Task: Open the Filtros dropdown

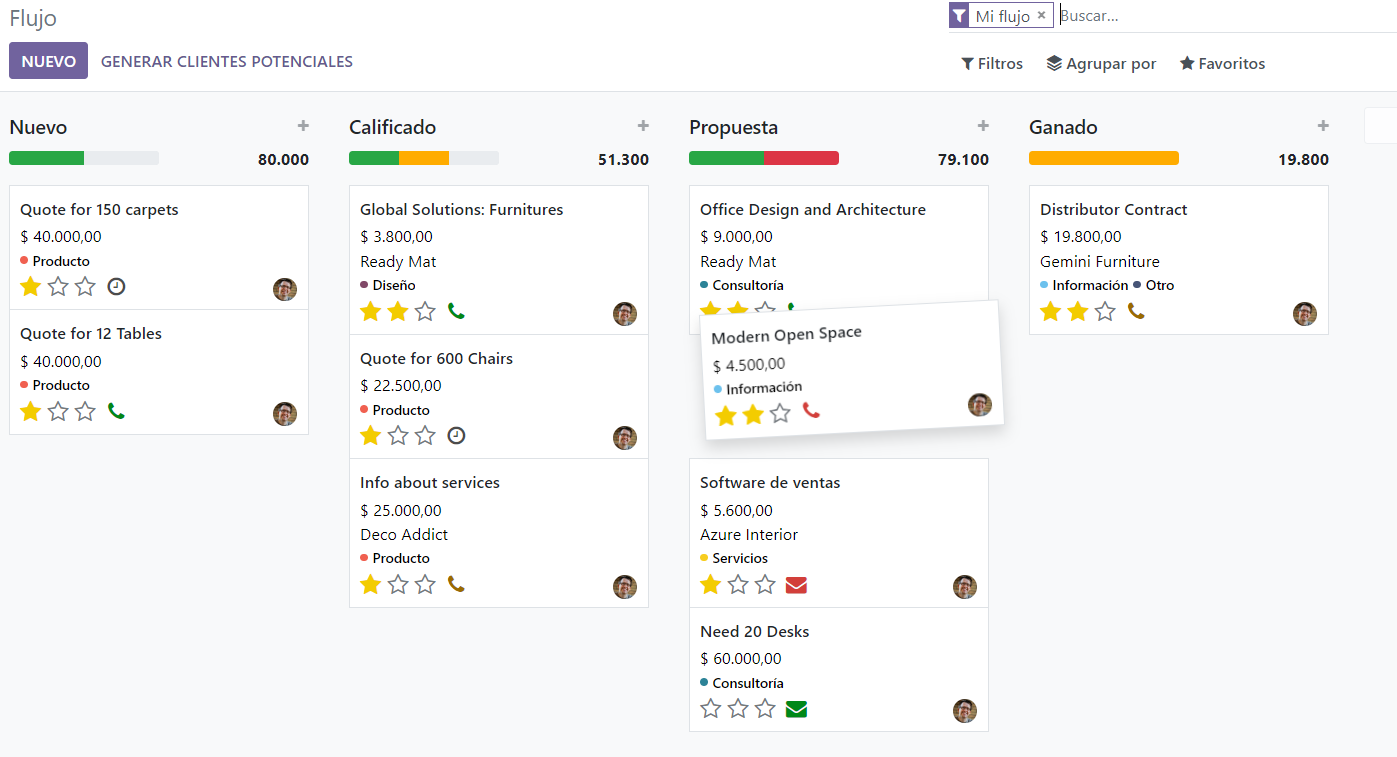Action: [x=992, y=63]
